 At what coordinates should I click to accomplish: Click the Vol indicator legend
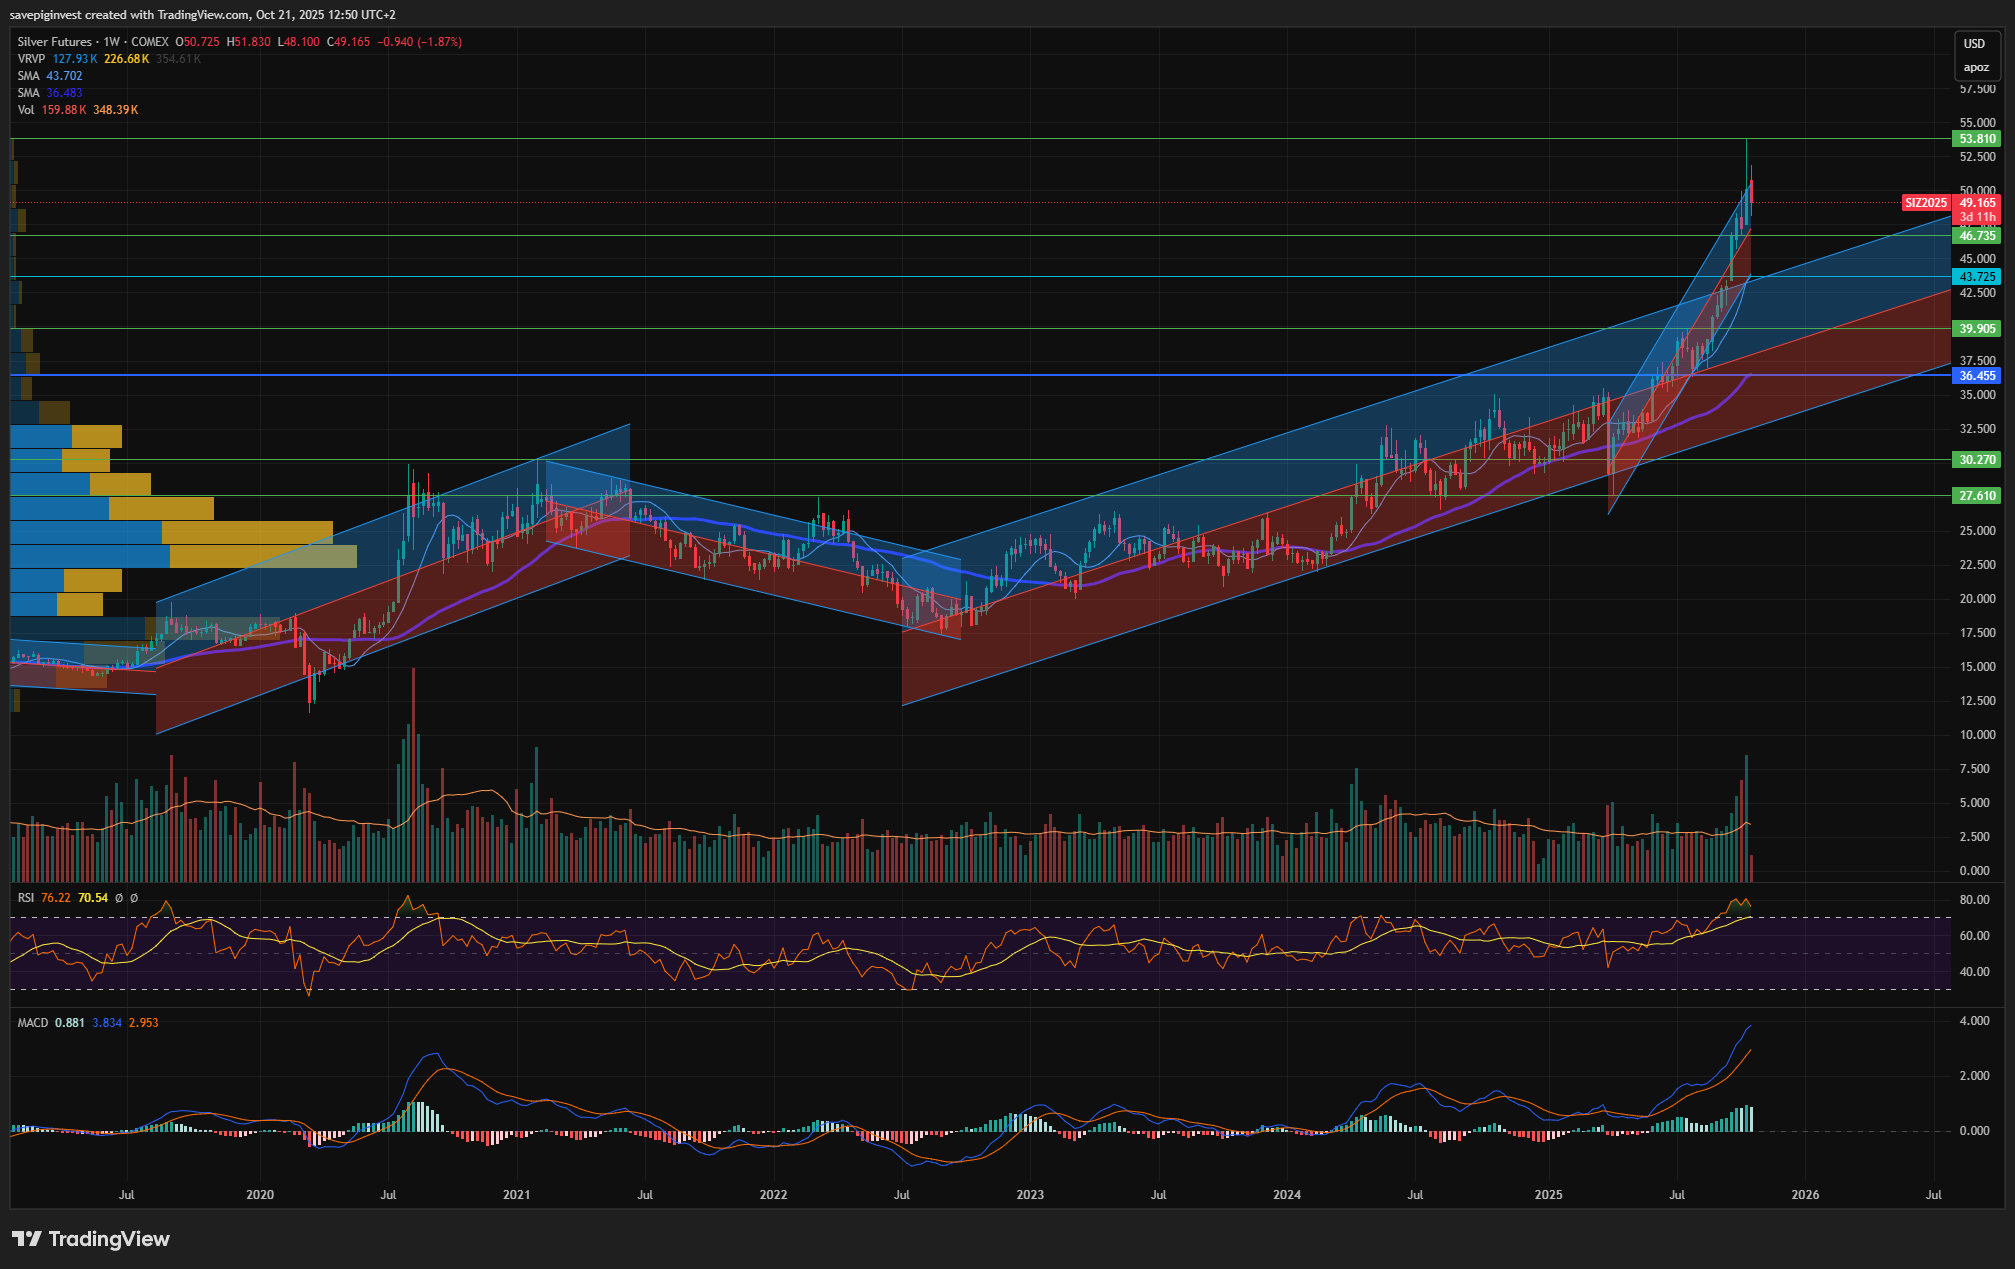point(25,110)
